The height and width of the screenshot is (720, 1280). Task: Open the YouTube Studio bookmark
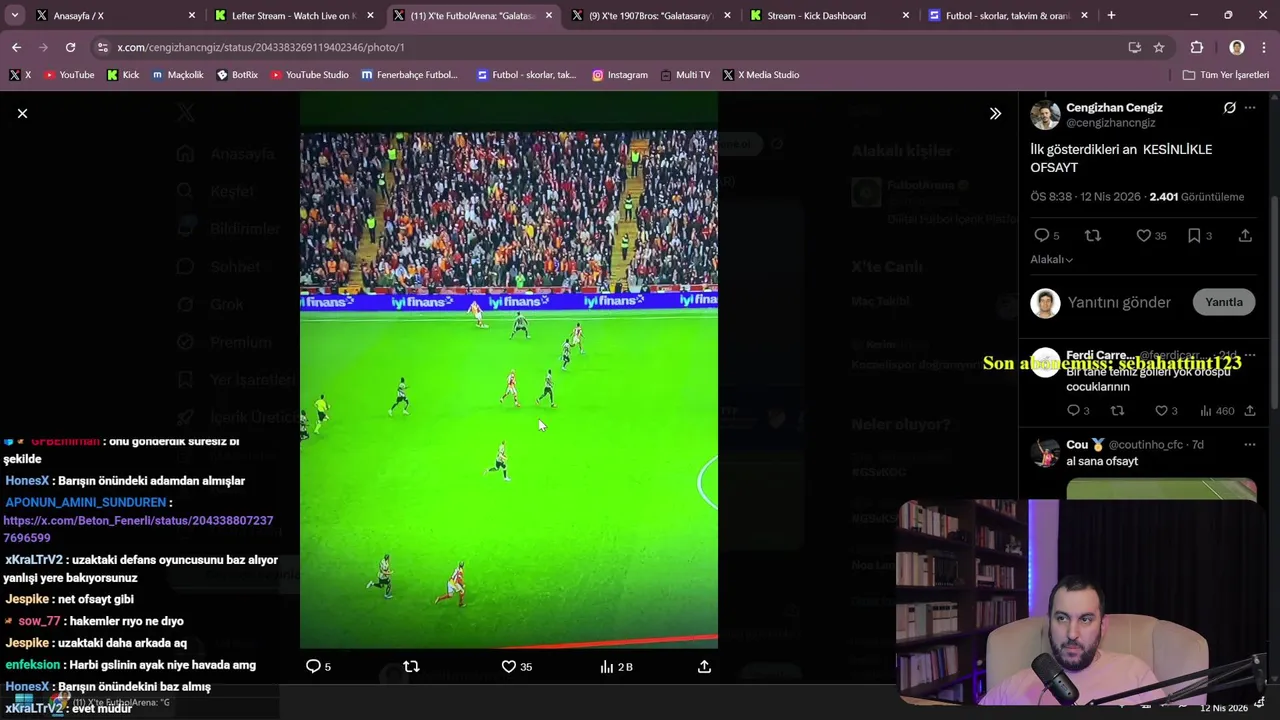[x=309, y=75]
